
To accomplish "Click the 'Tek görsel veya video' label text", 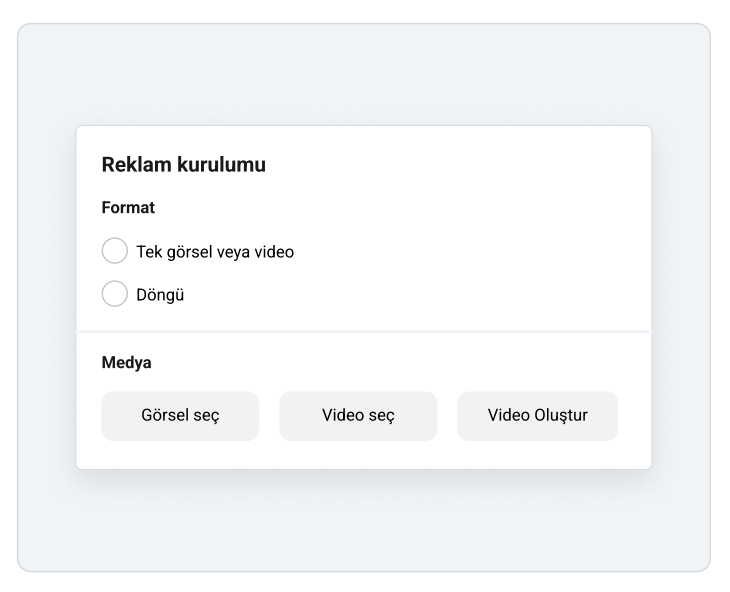I will pos(215,252).
